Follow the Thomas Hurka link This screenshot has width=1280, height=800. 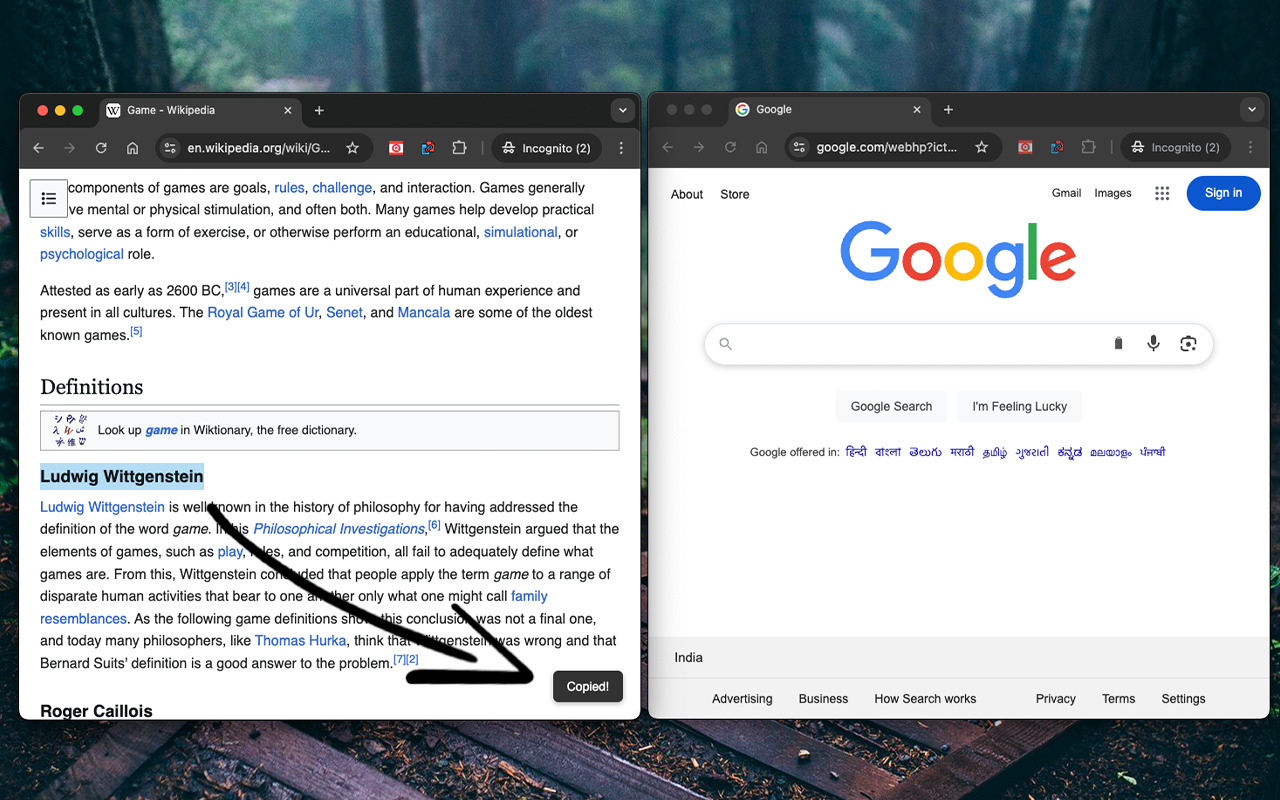(x=300, y=641)
